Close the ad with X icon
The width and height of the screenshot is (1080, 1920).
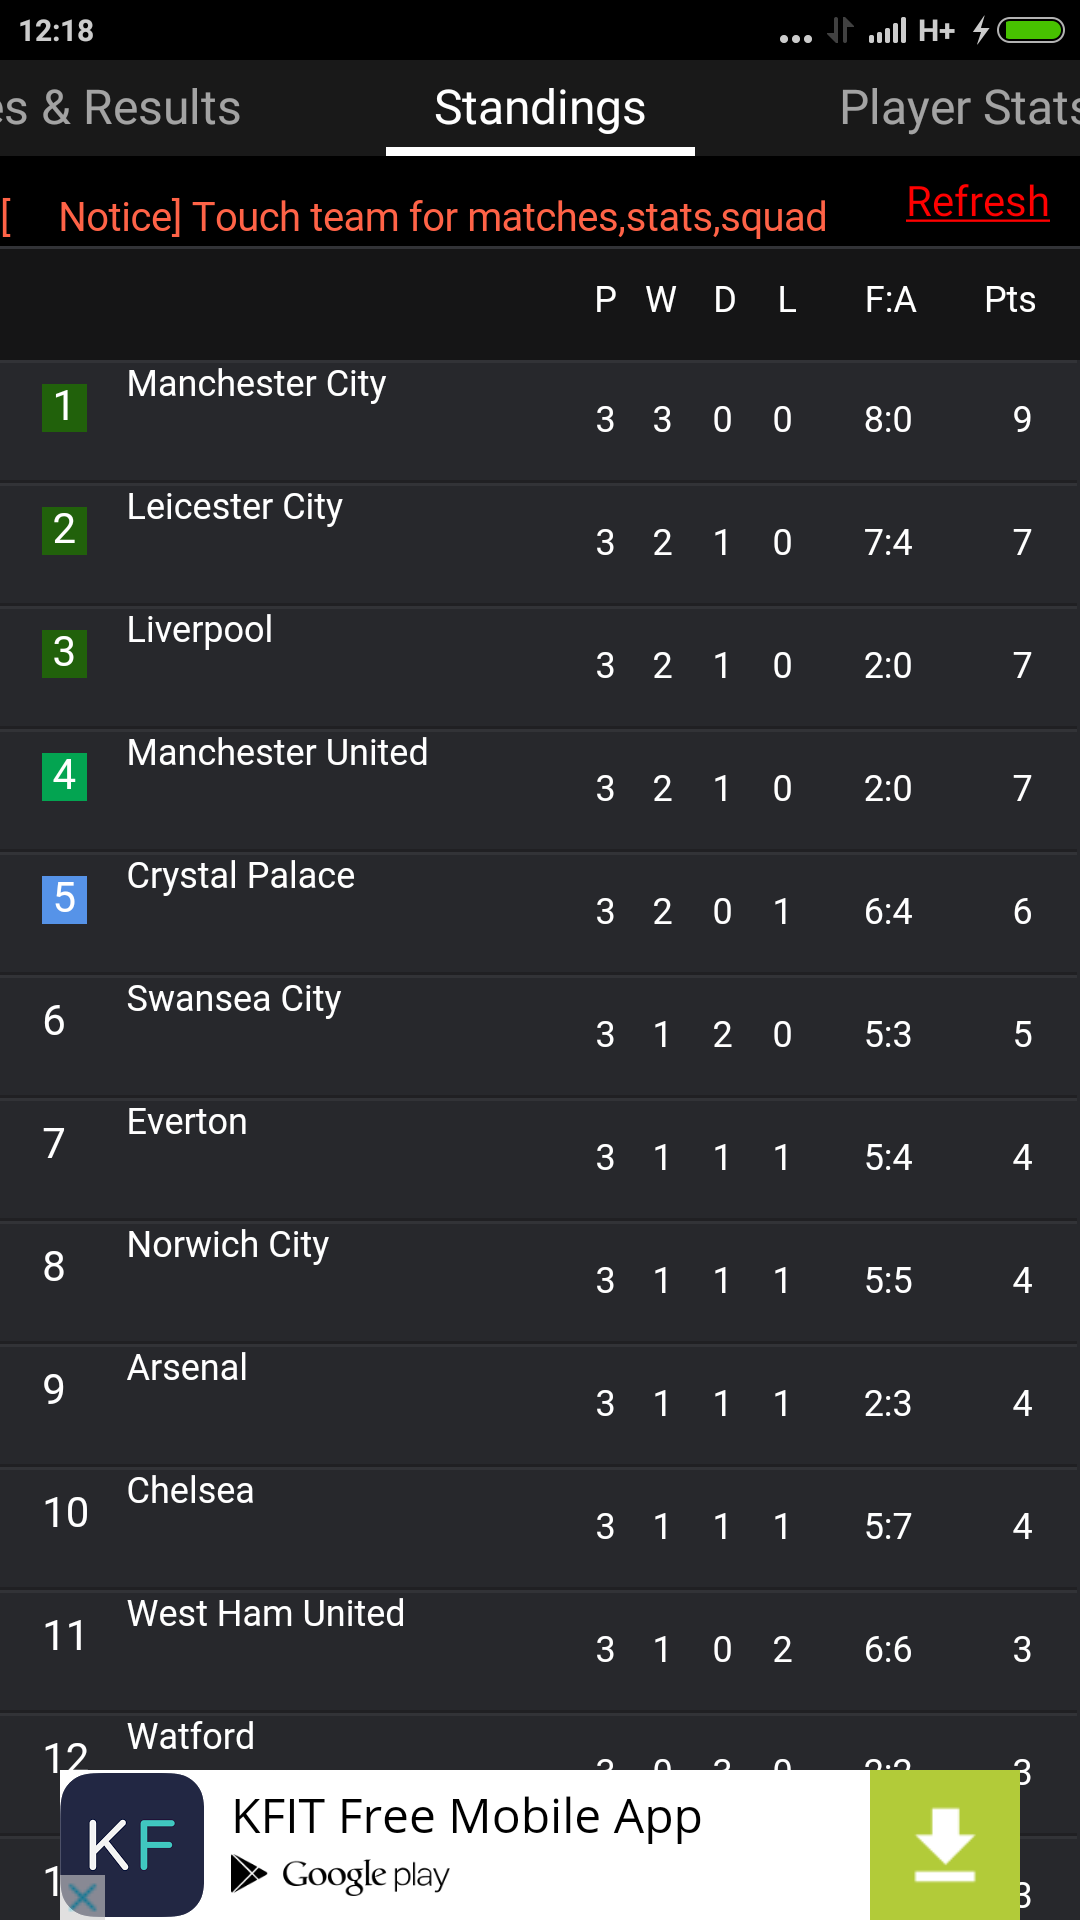pyautogui.click(x=83, y=1896)
